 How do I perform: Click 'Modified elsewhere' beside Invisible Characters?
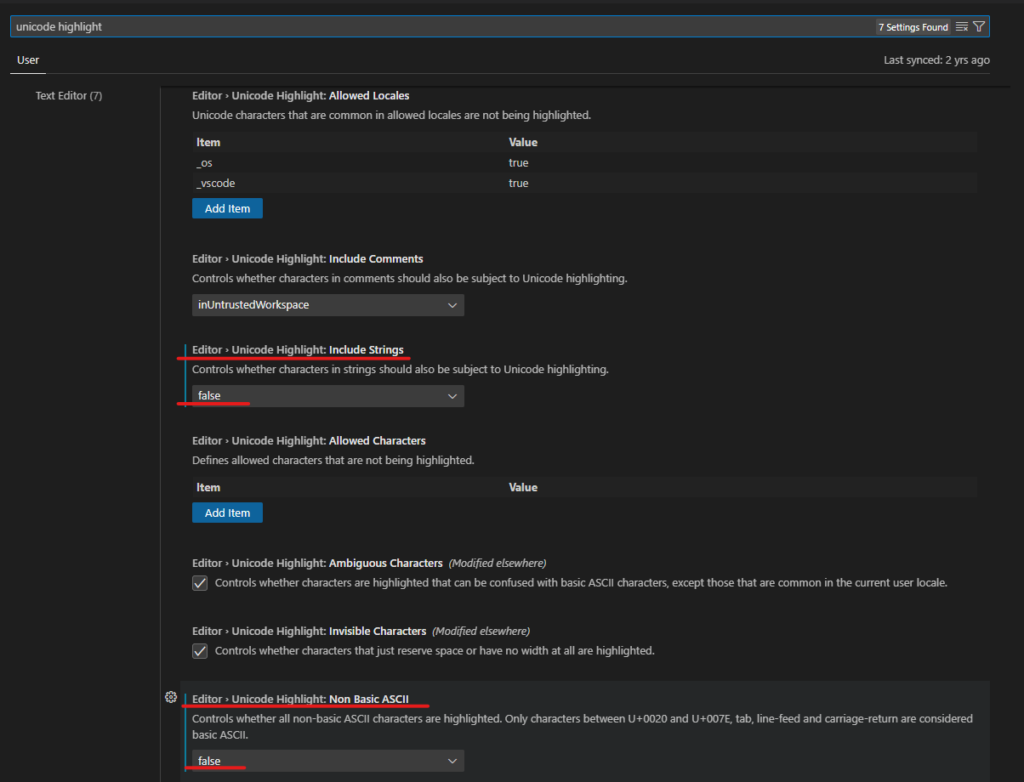point(481,631)
